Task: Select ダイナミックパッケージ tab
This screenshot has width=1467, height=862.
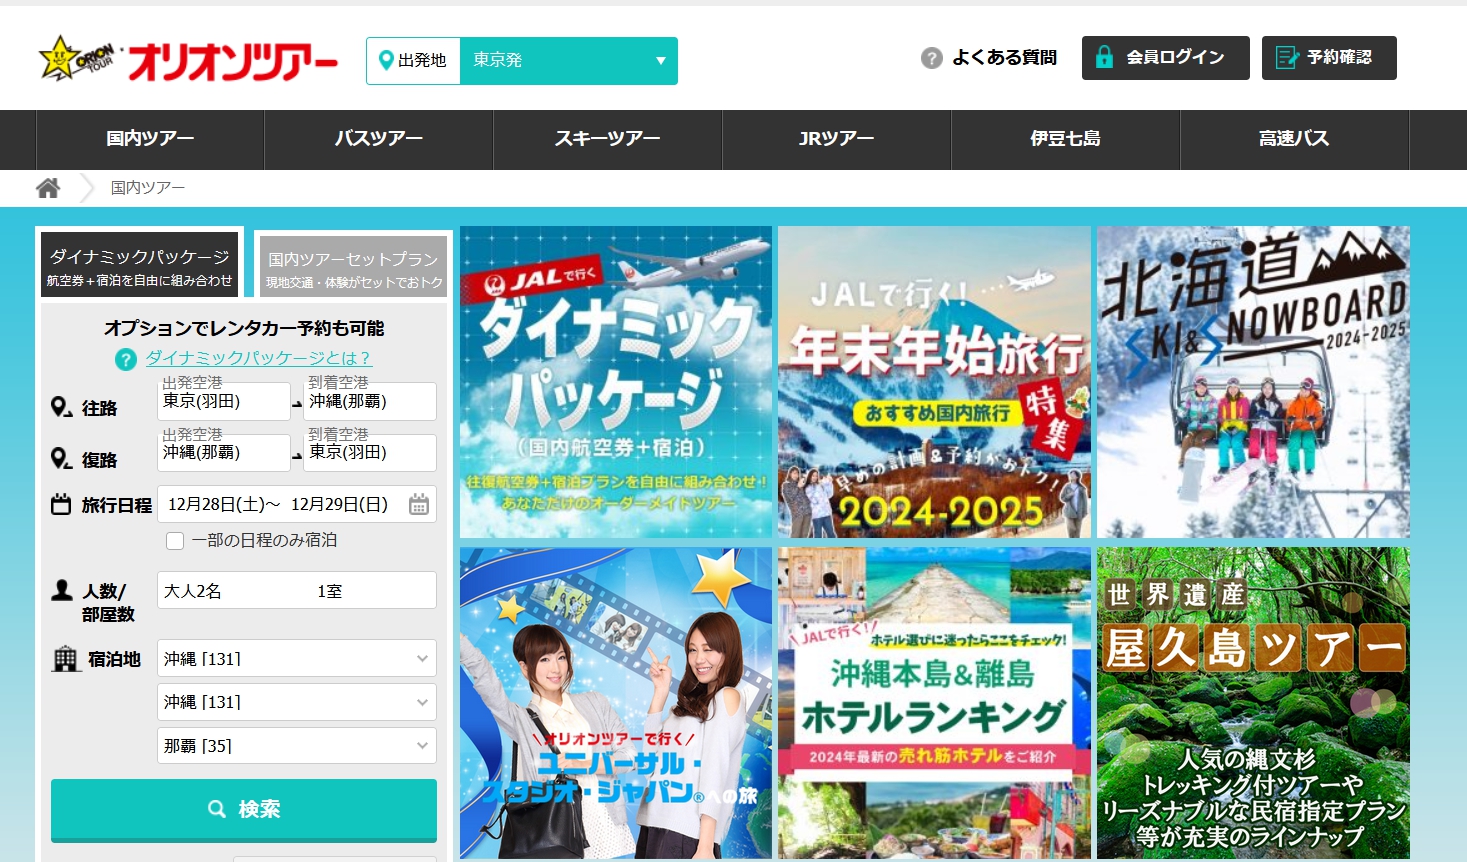Action: (x=140, y=264)
